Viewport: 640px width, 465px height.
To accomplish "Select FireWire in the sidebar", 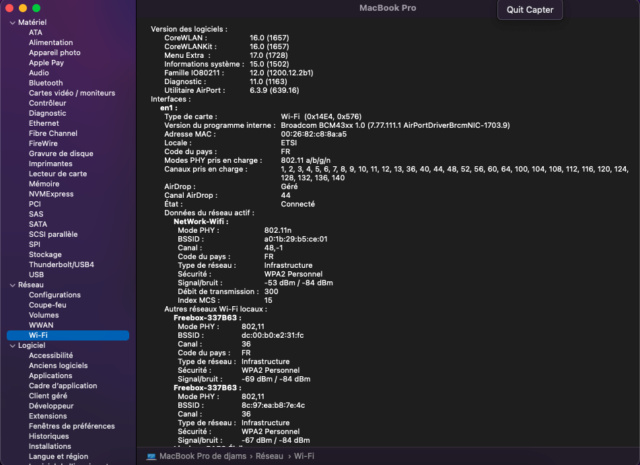I will coord(43,144).
